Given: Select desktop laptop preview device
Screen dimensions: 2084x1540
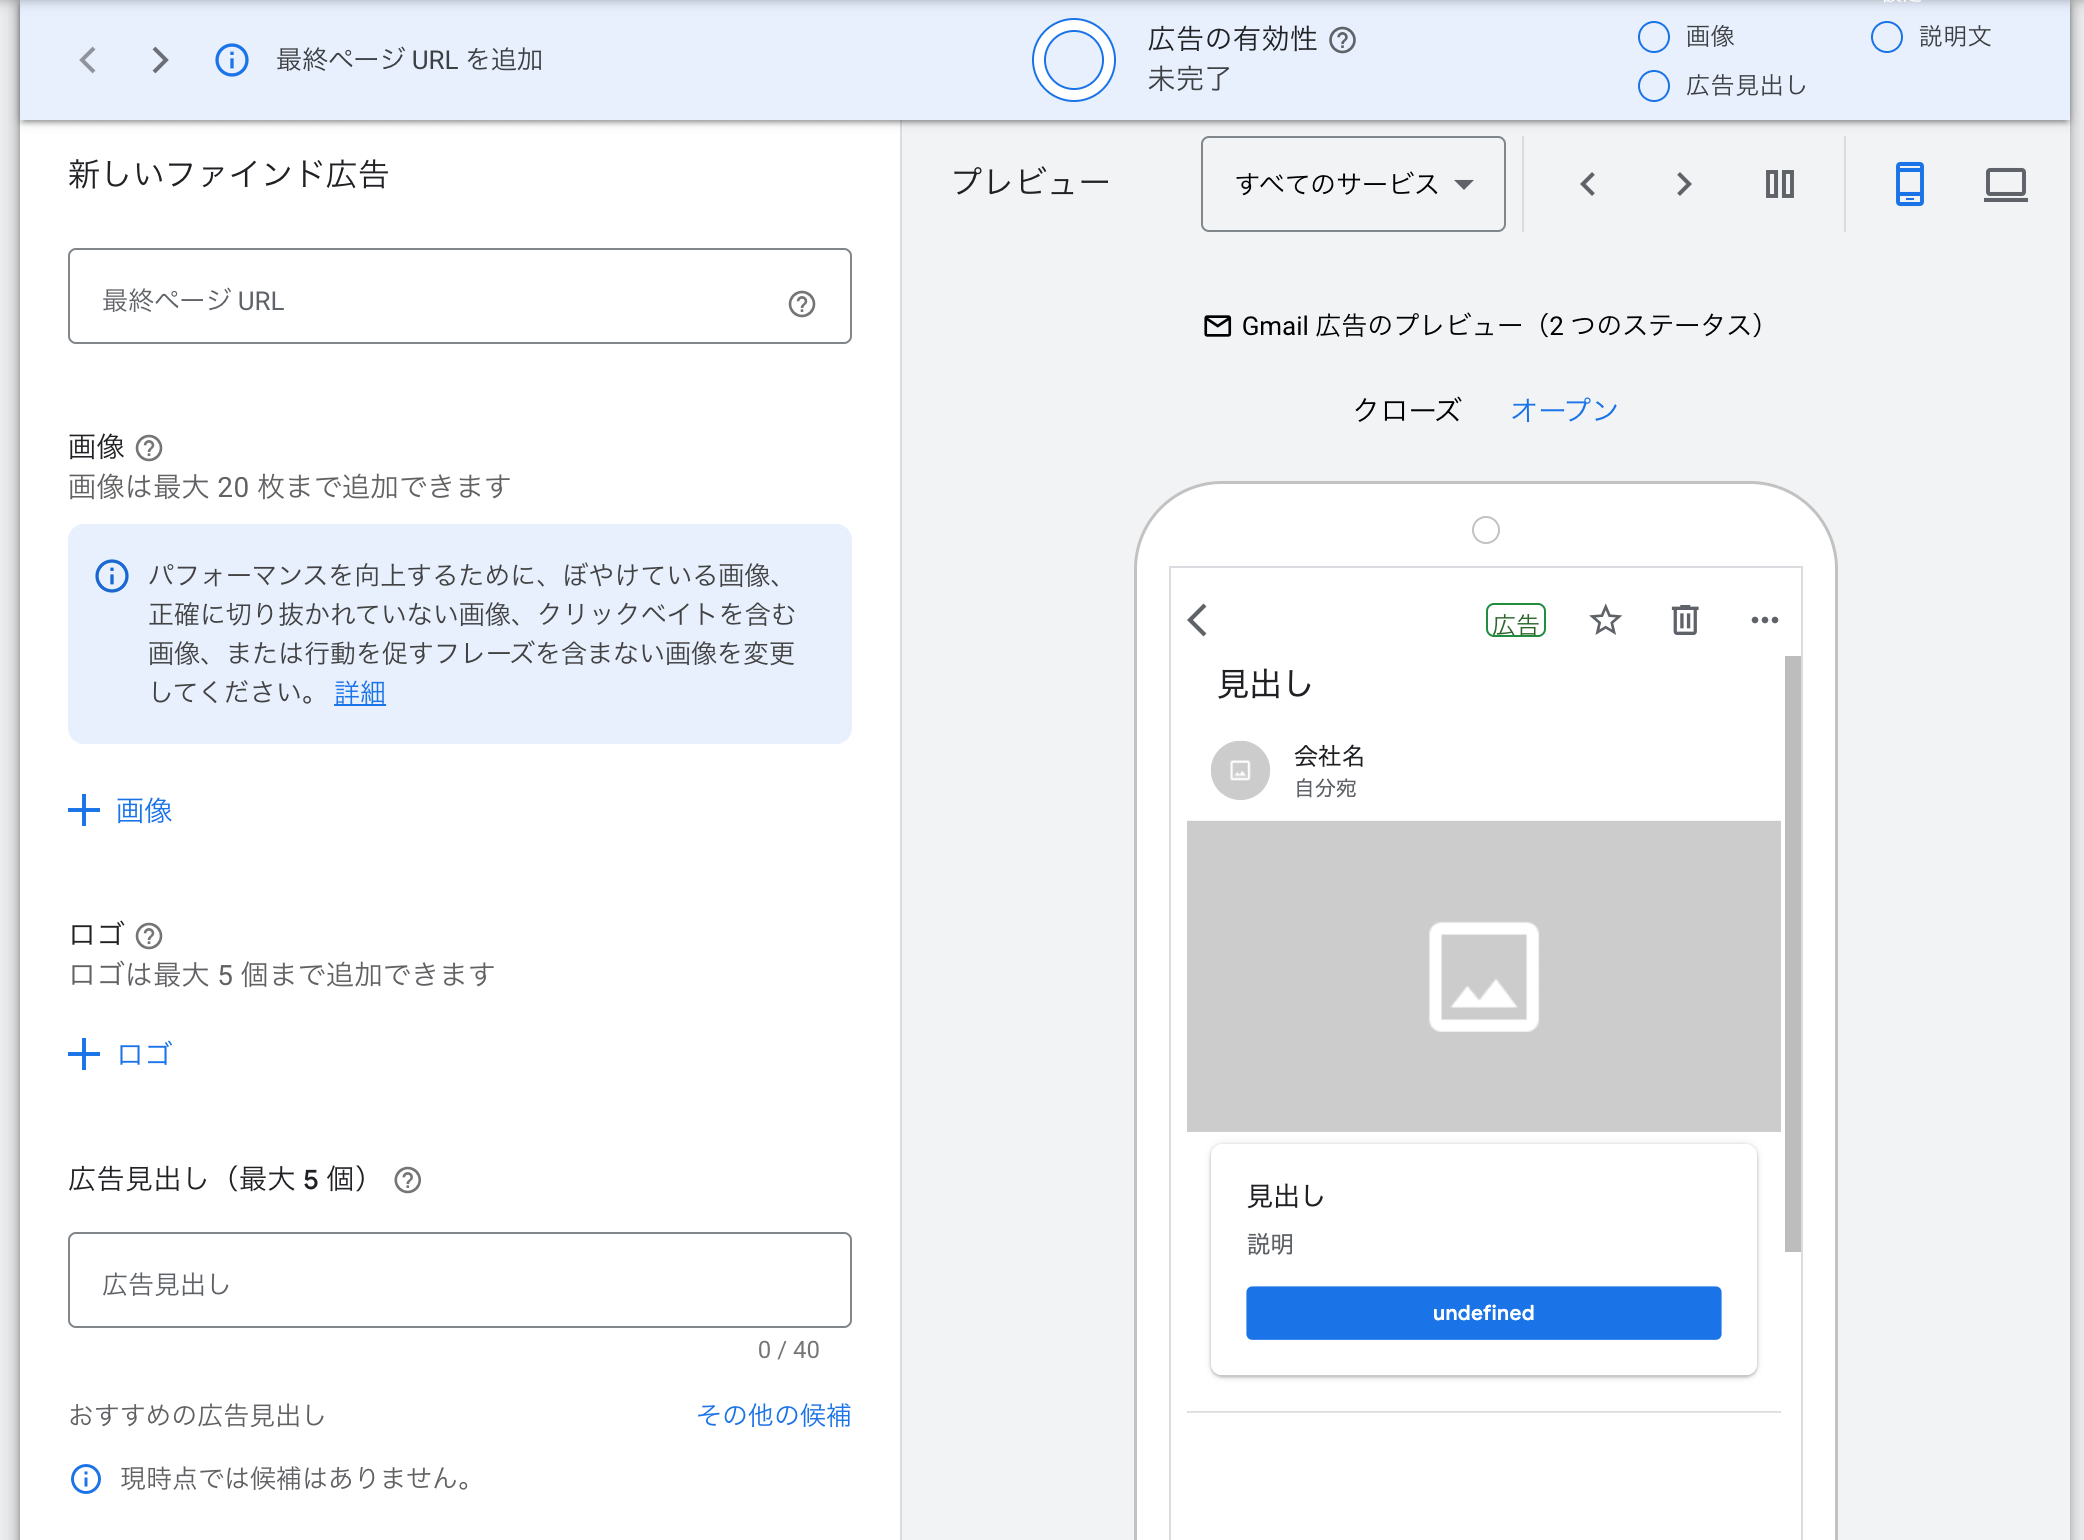Looking at the screenshot, I should (2006, 184).
